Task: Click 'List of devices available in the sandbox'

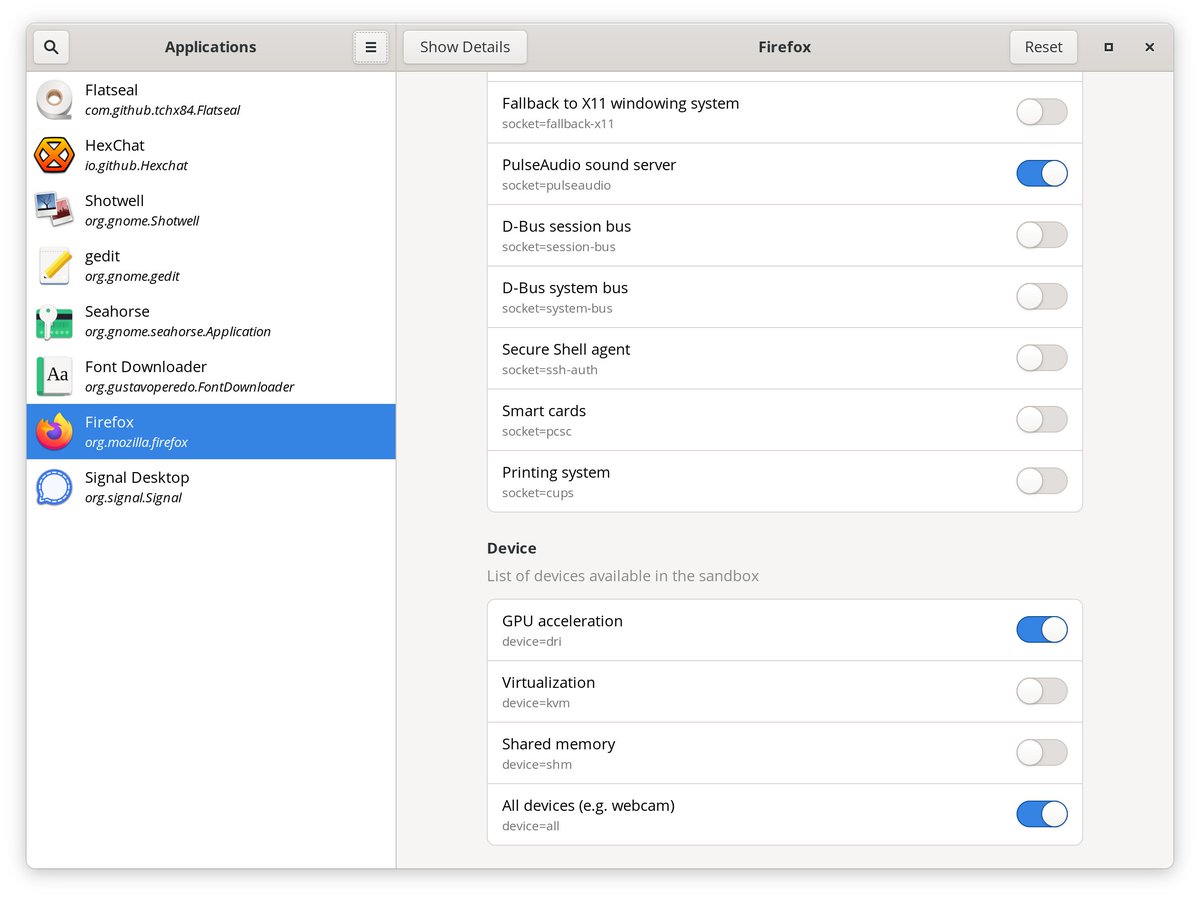Action: click(623, 576)
